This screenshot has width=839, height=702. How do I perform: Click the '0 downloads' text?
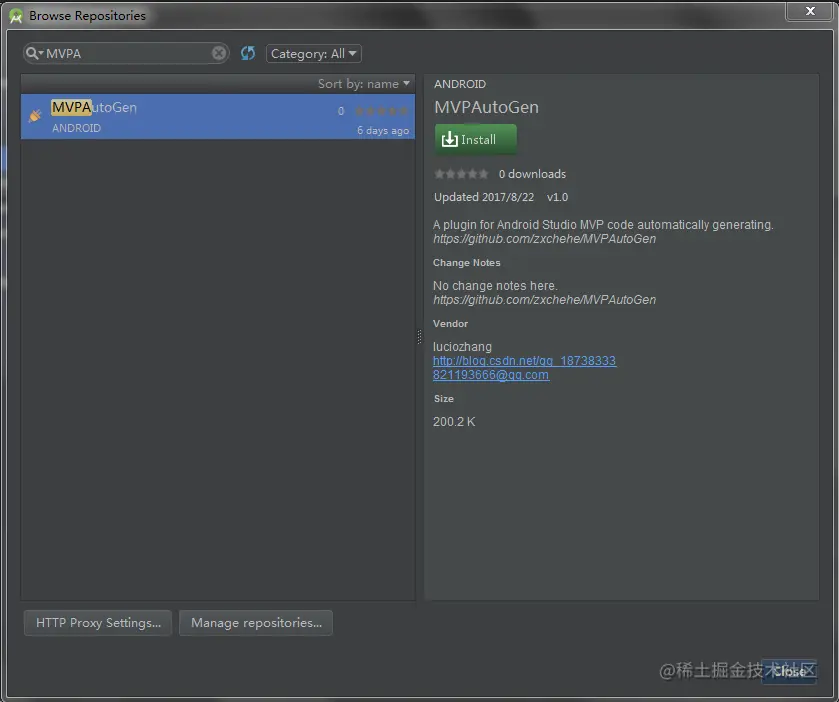(532, 174)
